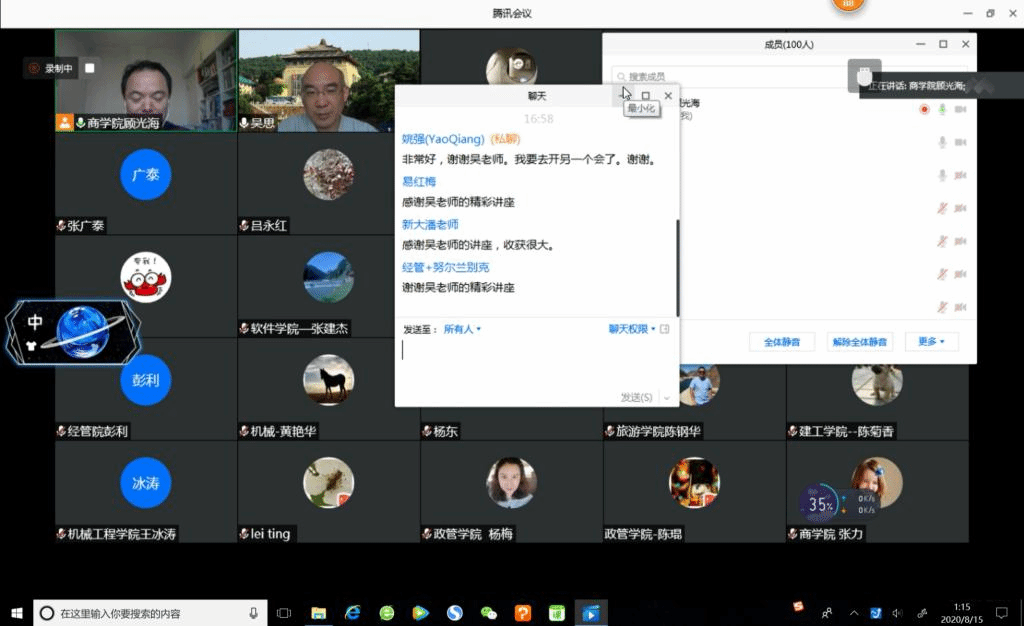Viewport: 1024px width, 626px height.
Task: Click sender name 易红梅 in the chat
Action: coord(419,181)
